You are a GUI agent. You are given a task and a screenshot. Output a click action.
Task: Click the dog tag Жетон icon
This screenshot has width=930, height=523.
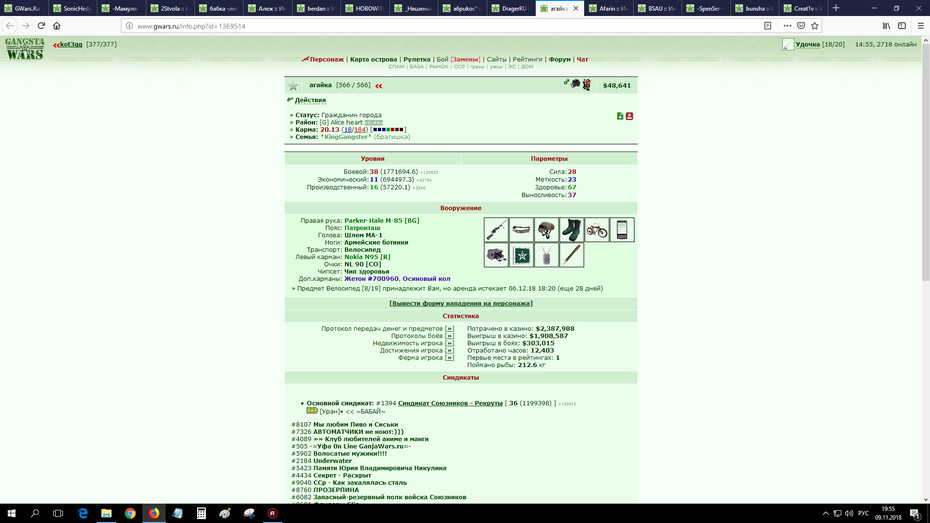(x=546, y=255)
